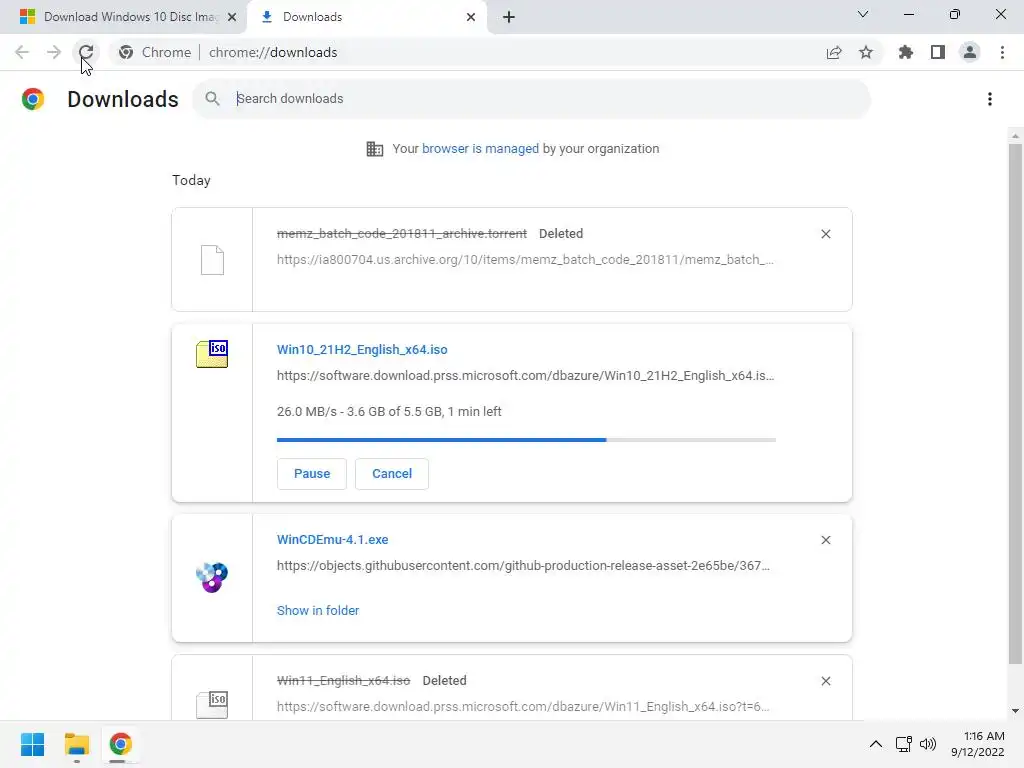
Task: Show WinCDEmu in folder
Action: [318, 611]
